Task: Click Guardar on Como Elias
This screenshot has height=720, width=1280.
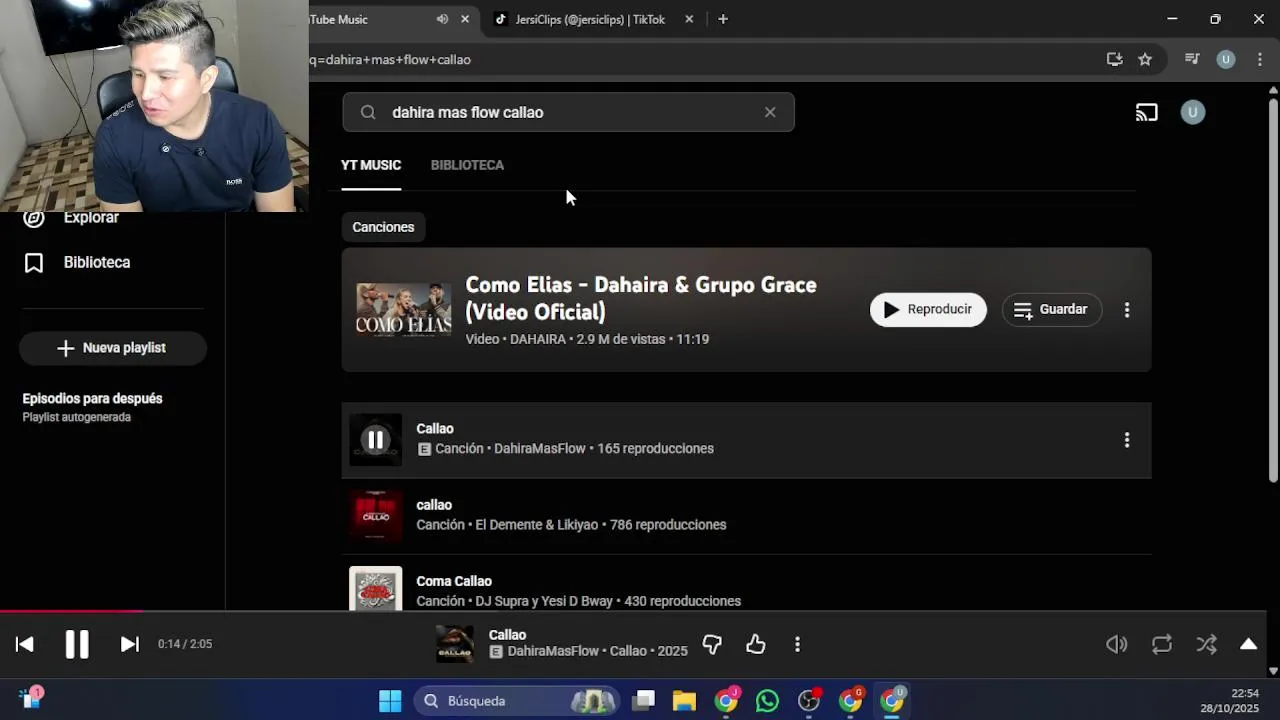Action: (1052, 310)
